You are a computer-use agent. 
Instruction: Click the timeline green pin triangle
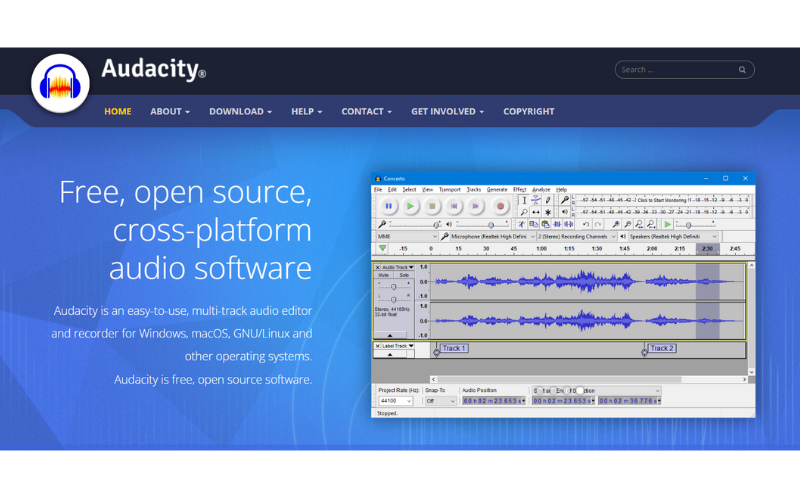click(382, 248)
